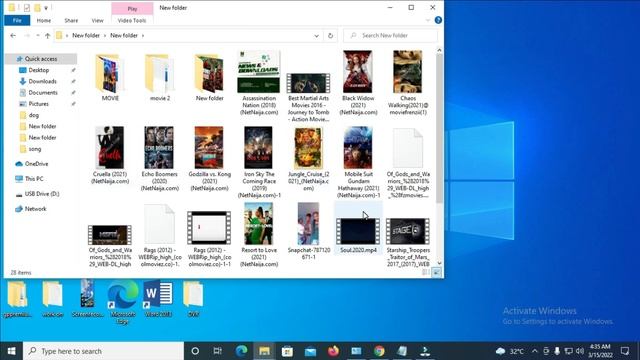Click the file list vertical scrollbar

[x=439, y=127]
